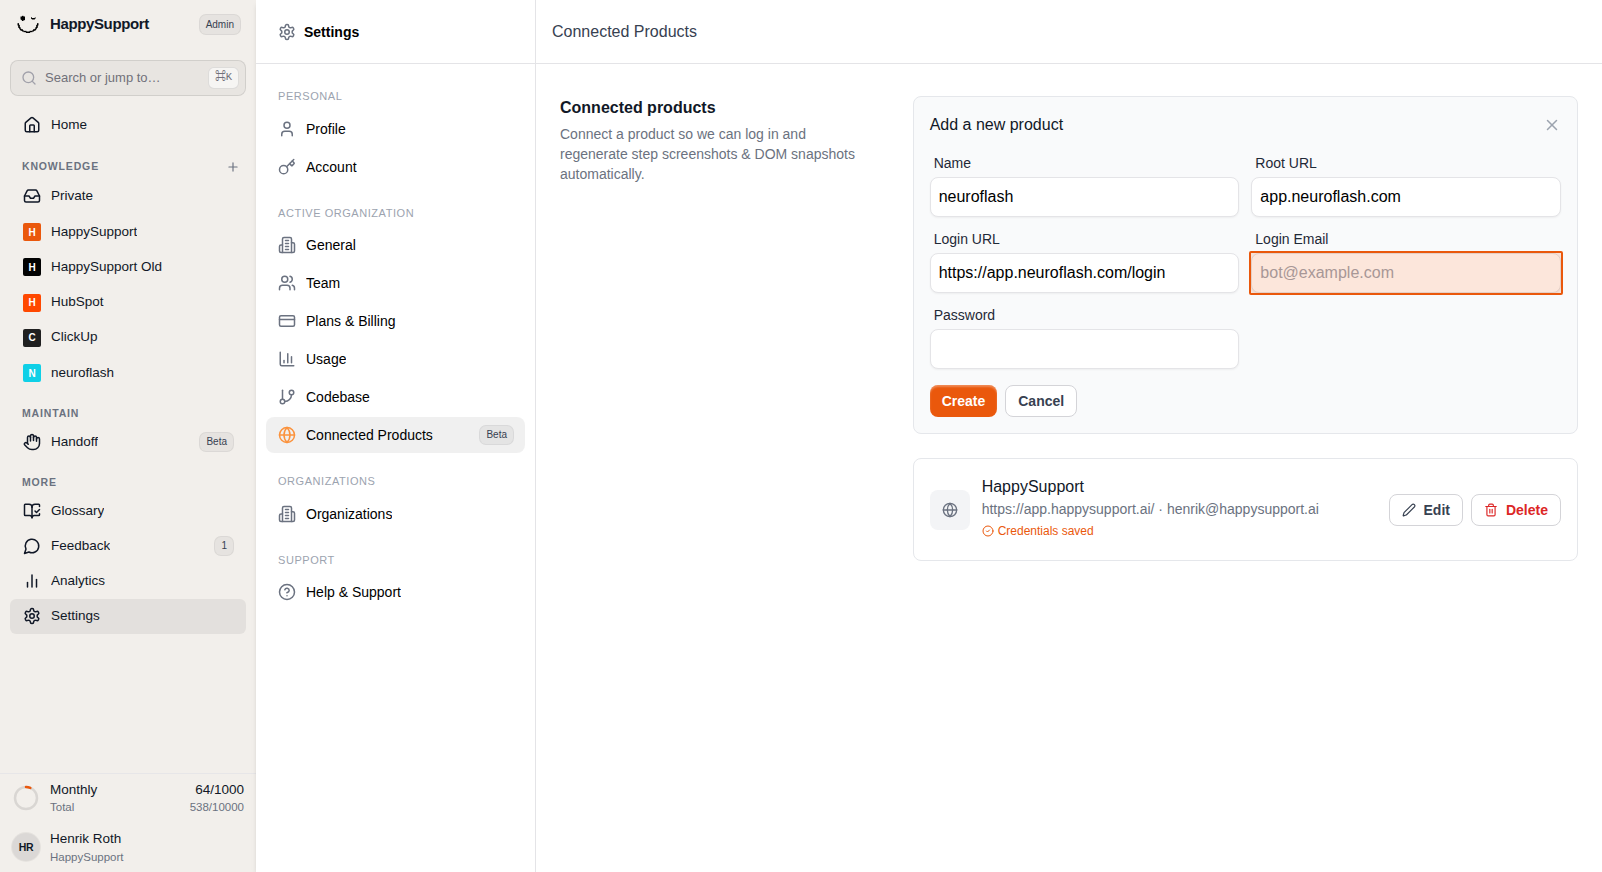Open Profile settings
Image resolution: width=1602 pixels, height=872 pixels.
[395, 129]
